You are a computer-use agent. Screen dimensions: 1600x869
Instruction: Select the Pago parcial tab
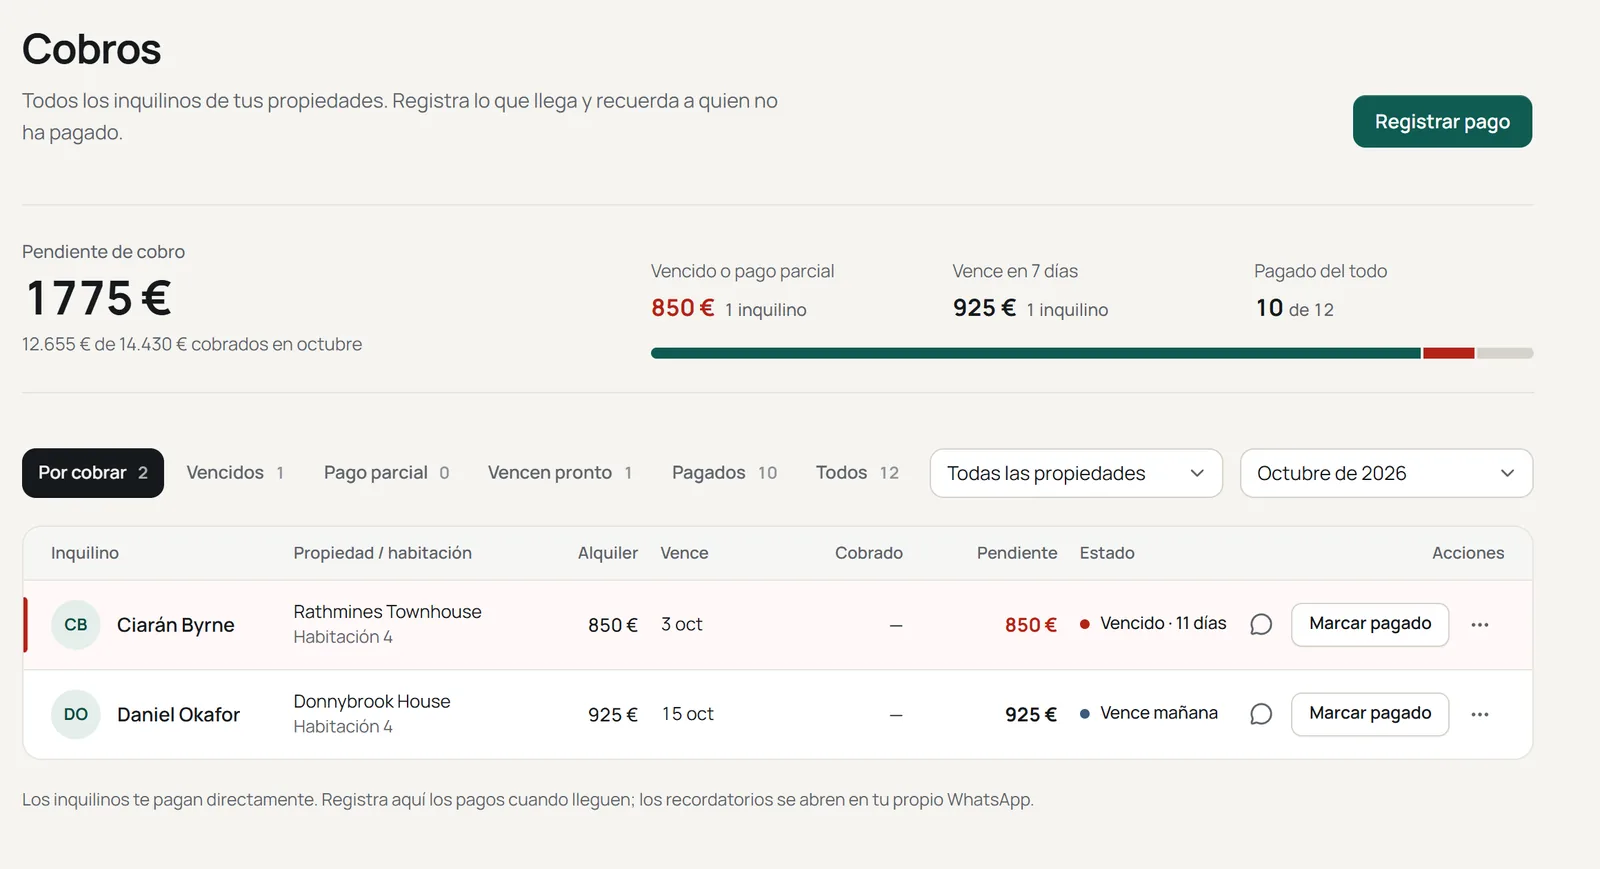click(x=386, y=473)
